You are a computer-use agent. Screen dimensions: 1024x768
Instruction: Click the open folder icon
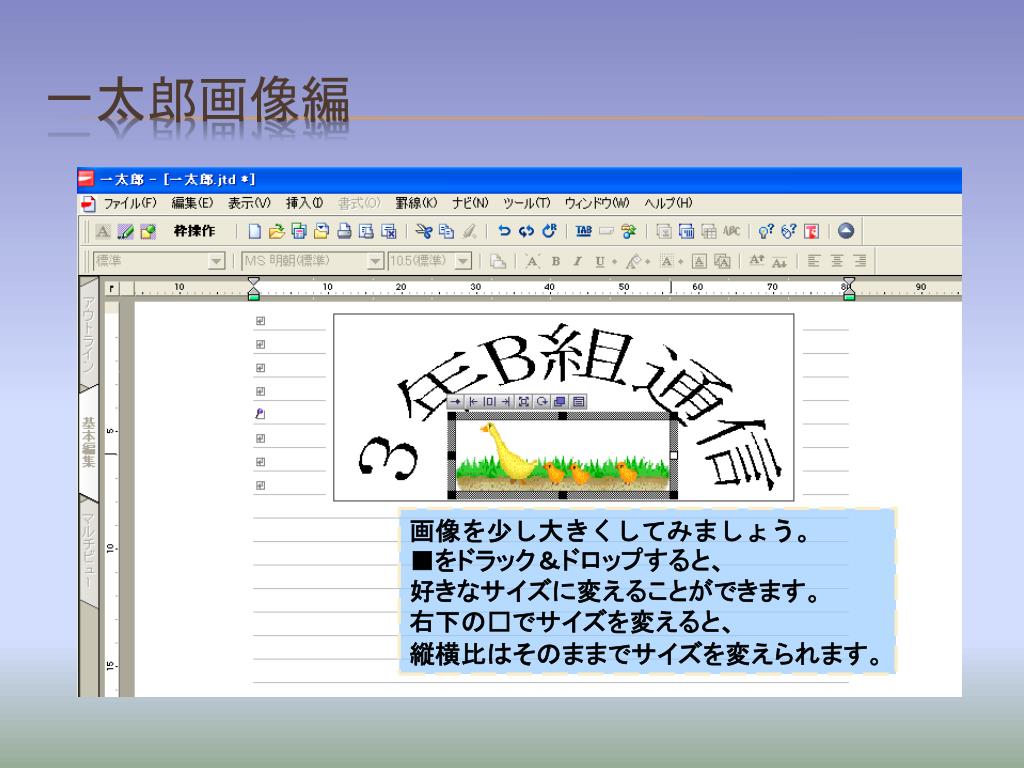pyautogui.click(x=277, y=231)
